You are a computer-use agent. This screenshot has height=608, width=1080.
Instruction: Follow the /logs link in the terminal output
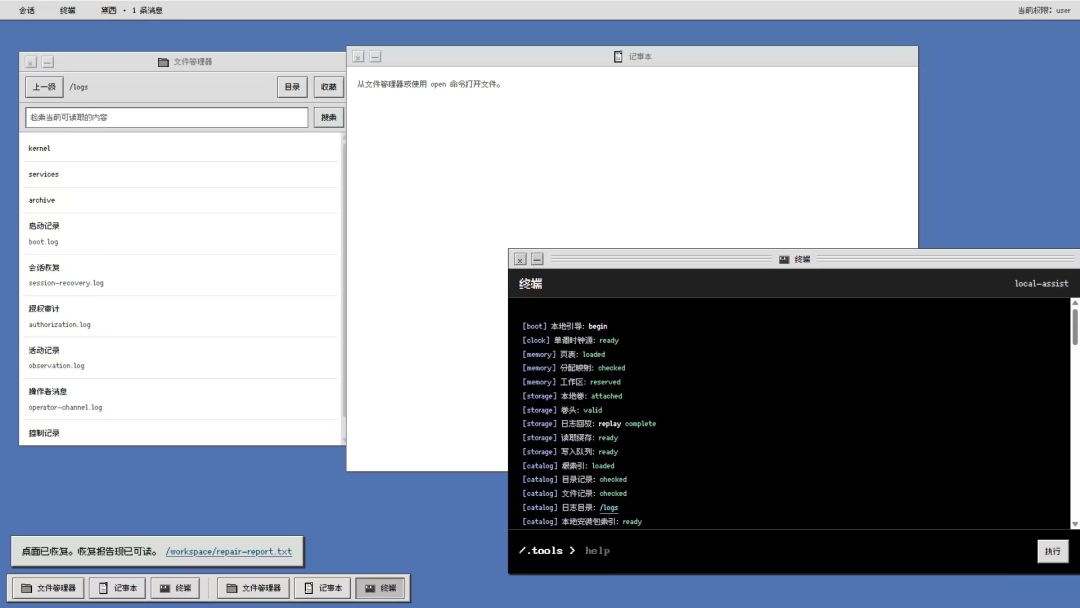point(609,507)
